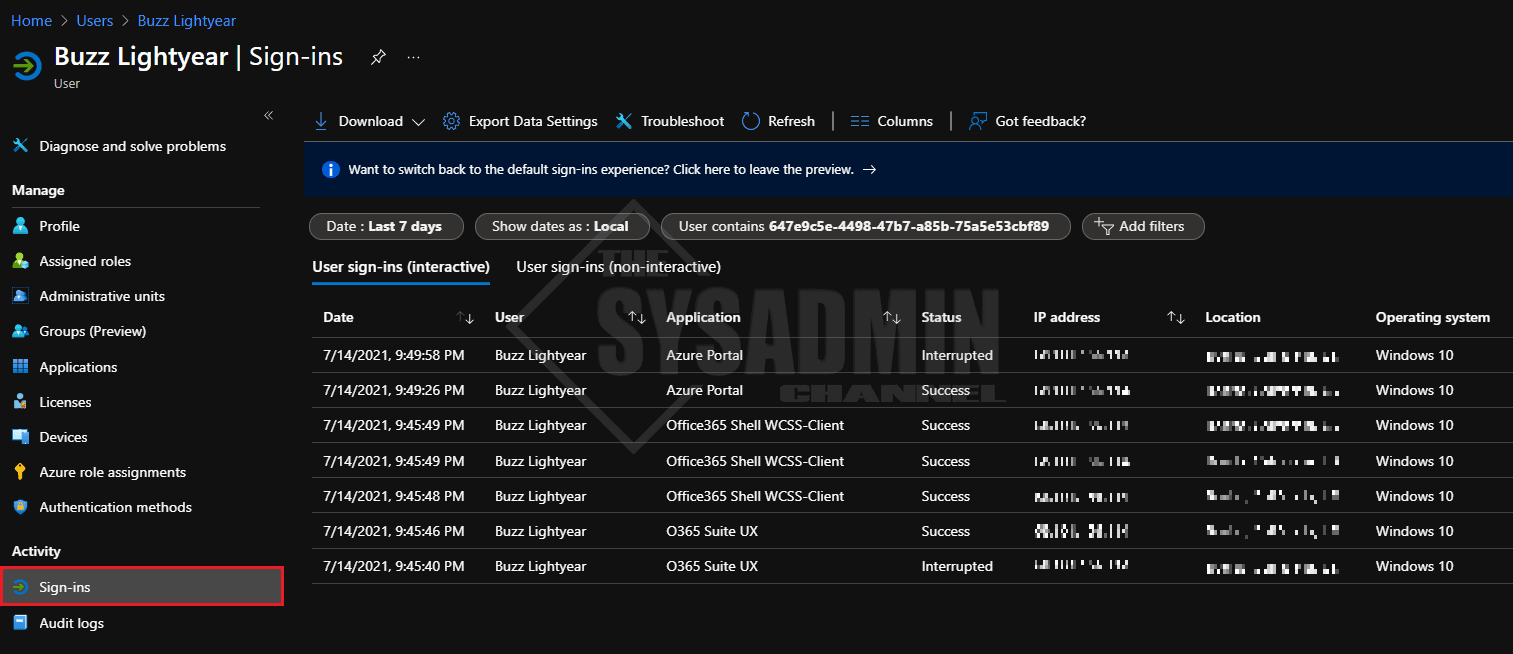Screen dimensions: 1513x654
Task: Sort by IP address column arrows
Action: (x=1176, y=317)
